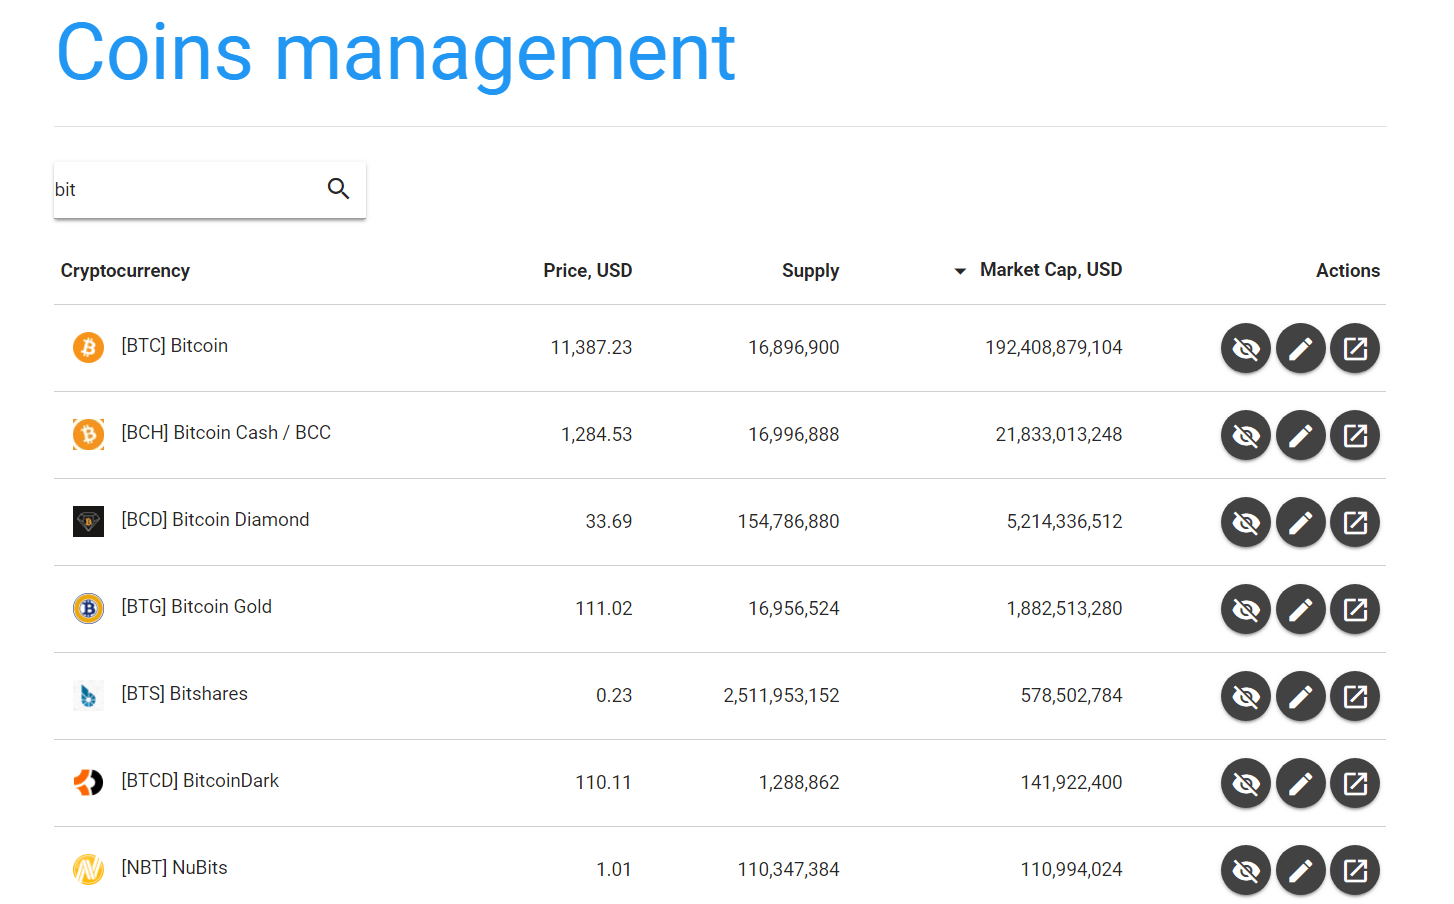
Task: Click market cap 192,408,879,104
Action: (x=1054, y=348)
